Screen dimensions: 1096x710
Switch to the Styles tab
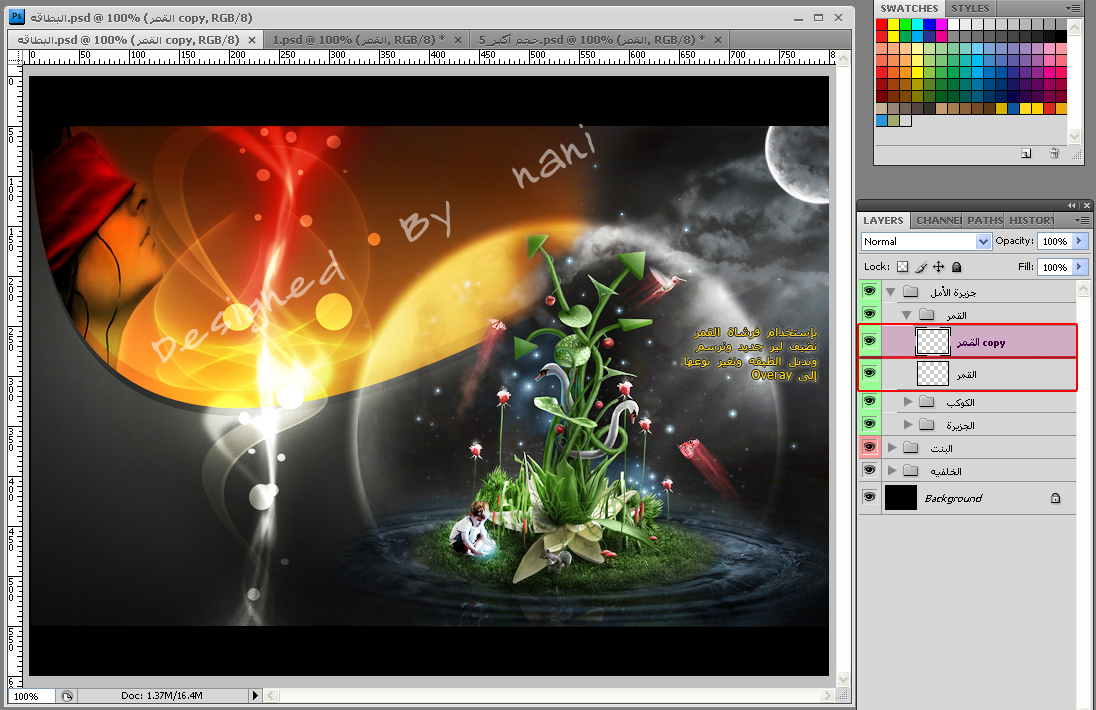point(970,8)
